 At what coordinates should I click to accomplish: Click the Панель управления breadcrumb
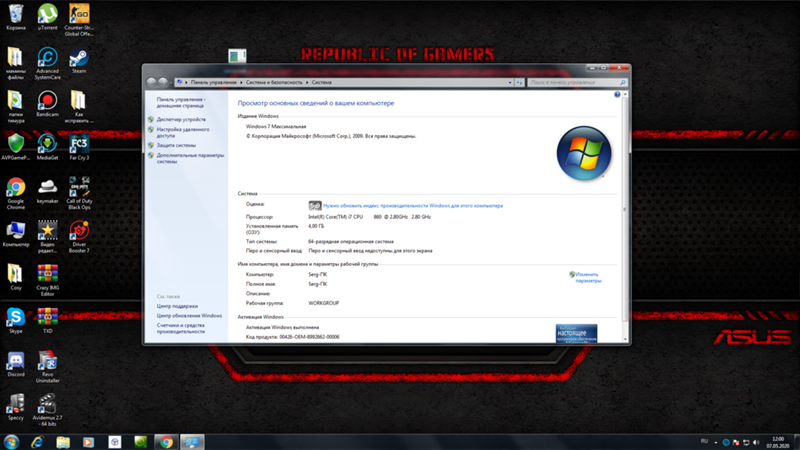213,82
